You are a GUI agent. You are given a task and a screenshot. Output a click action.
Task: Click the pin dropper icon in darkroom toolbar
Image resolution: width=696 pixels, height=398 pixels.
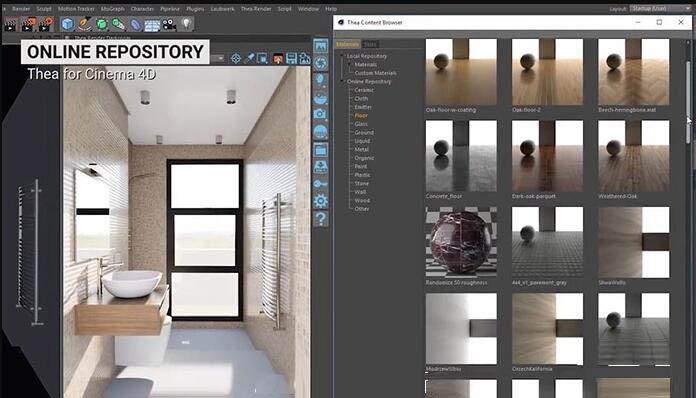click(249, 58)
